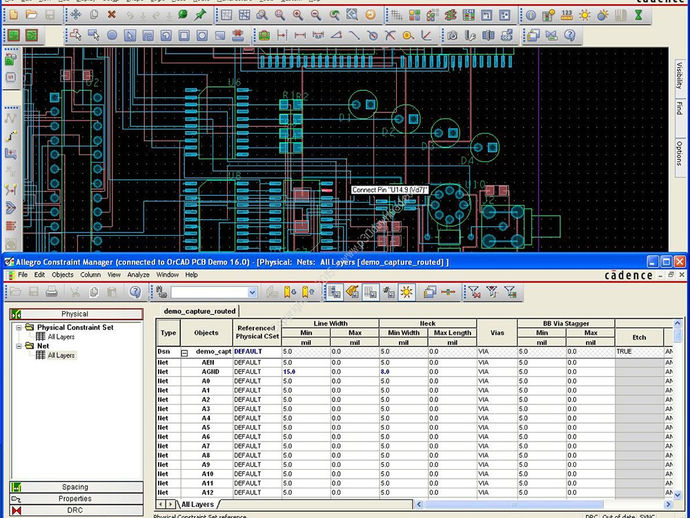Select the blue circle shape tool

pyautogui.click(x=112, y=35)
